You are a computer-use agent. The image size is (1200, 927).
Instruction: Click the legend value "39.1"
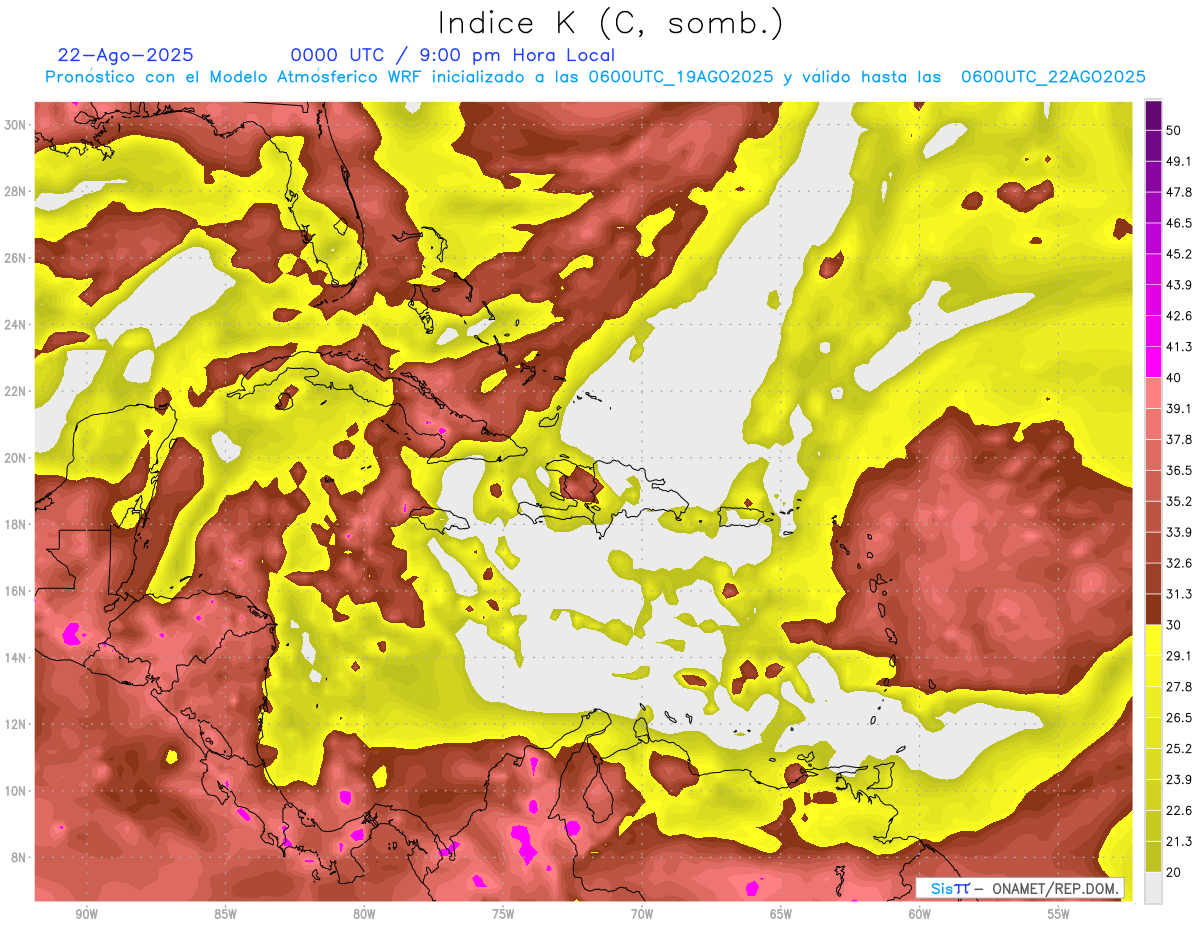(x=1180, y=409)
